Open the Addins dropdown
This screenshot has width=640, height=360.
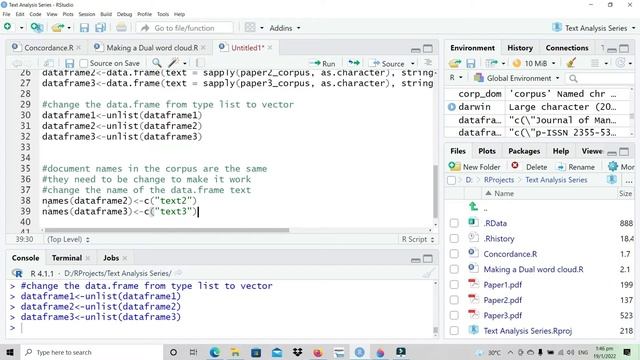tap(285, 28)
